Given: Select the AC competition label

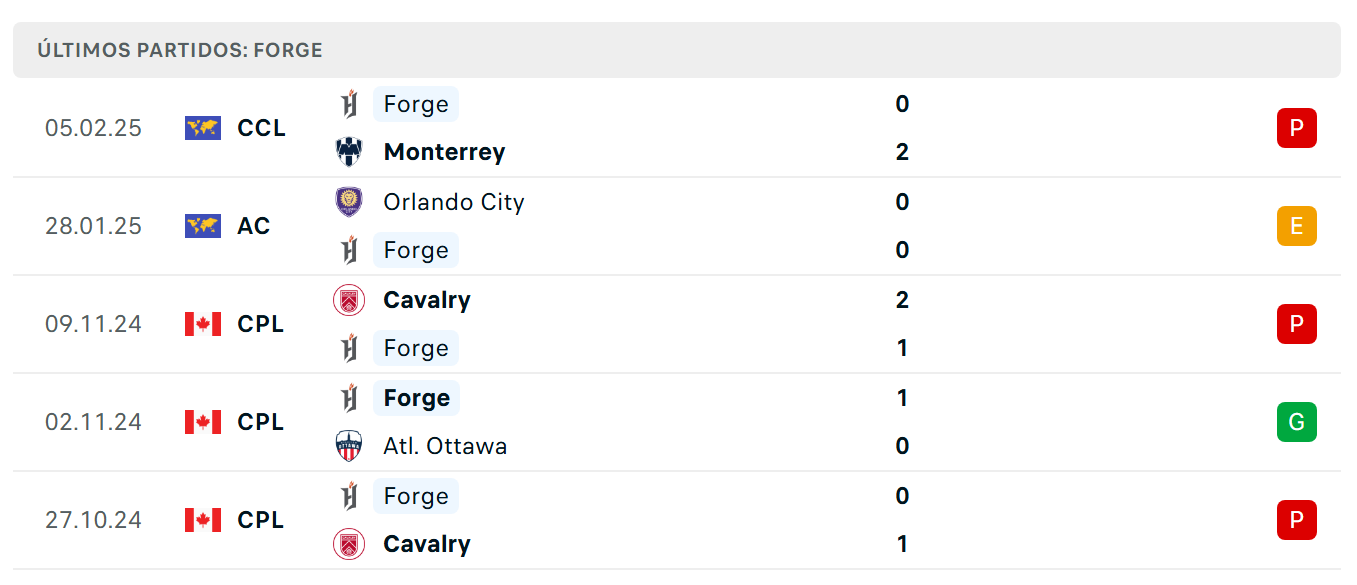Looking at the screenshot, I should tap(254, 226).
